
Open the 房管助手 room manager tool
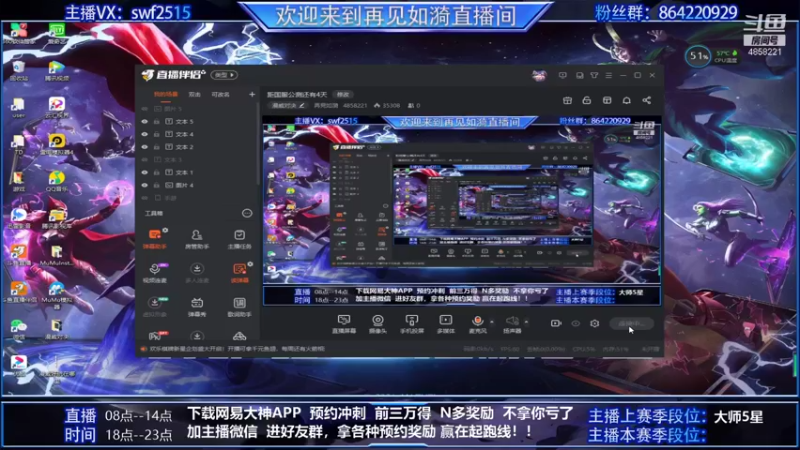[x=197, y=238]
